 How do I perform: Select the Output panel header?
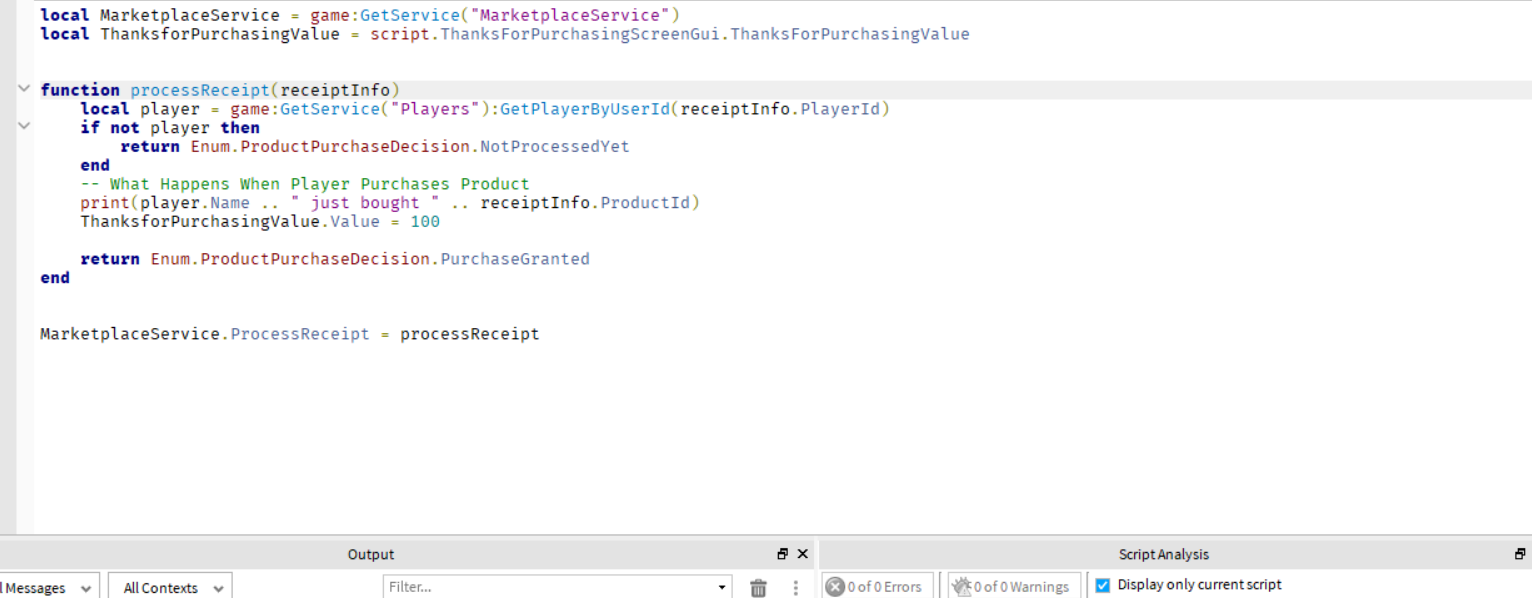tap(371, 553)
